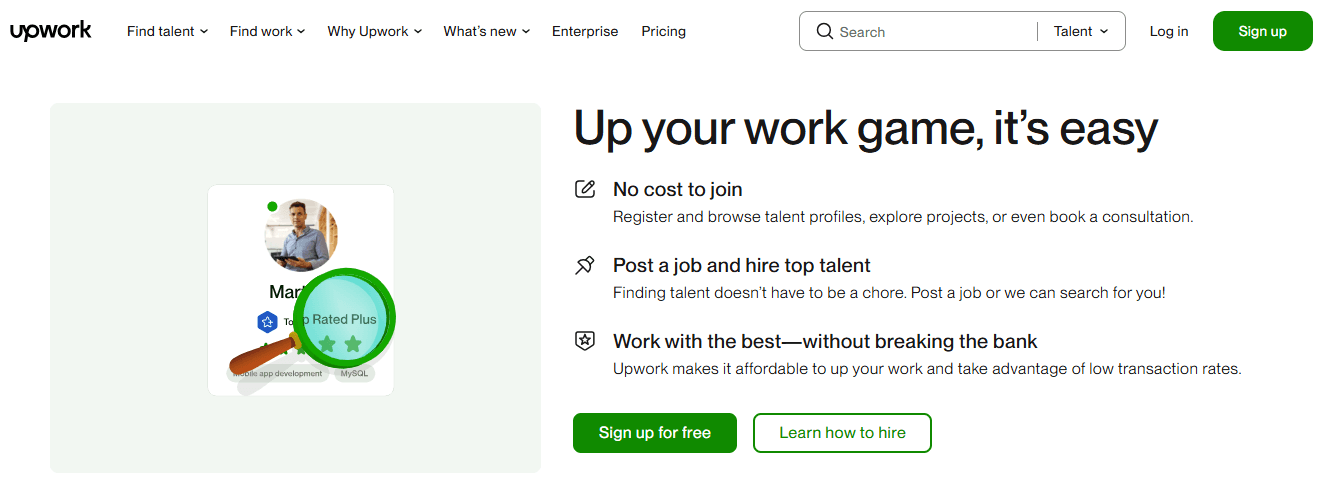The height and width of the screenshot is (489, 1323).
Task: Click the star badge icon beside Work with the best
Action: click(x=585, y=341)
